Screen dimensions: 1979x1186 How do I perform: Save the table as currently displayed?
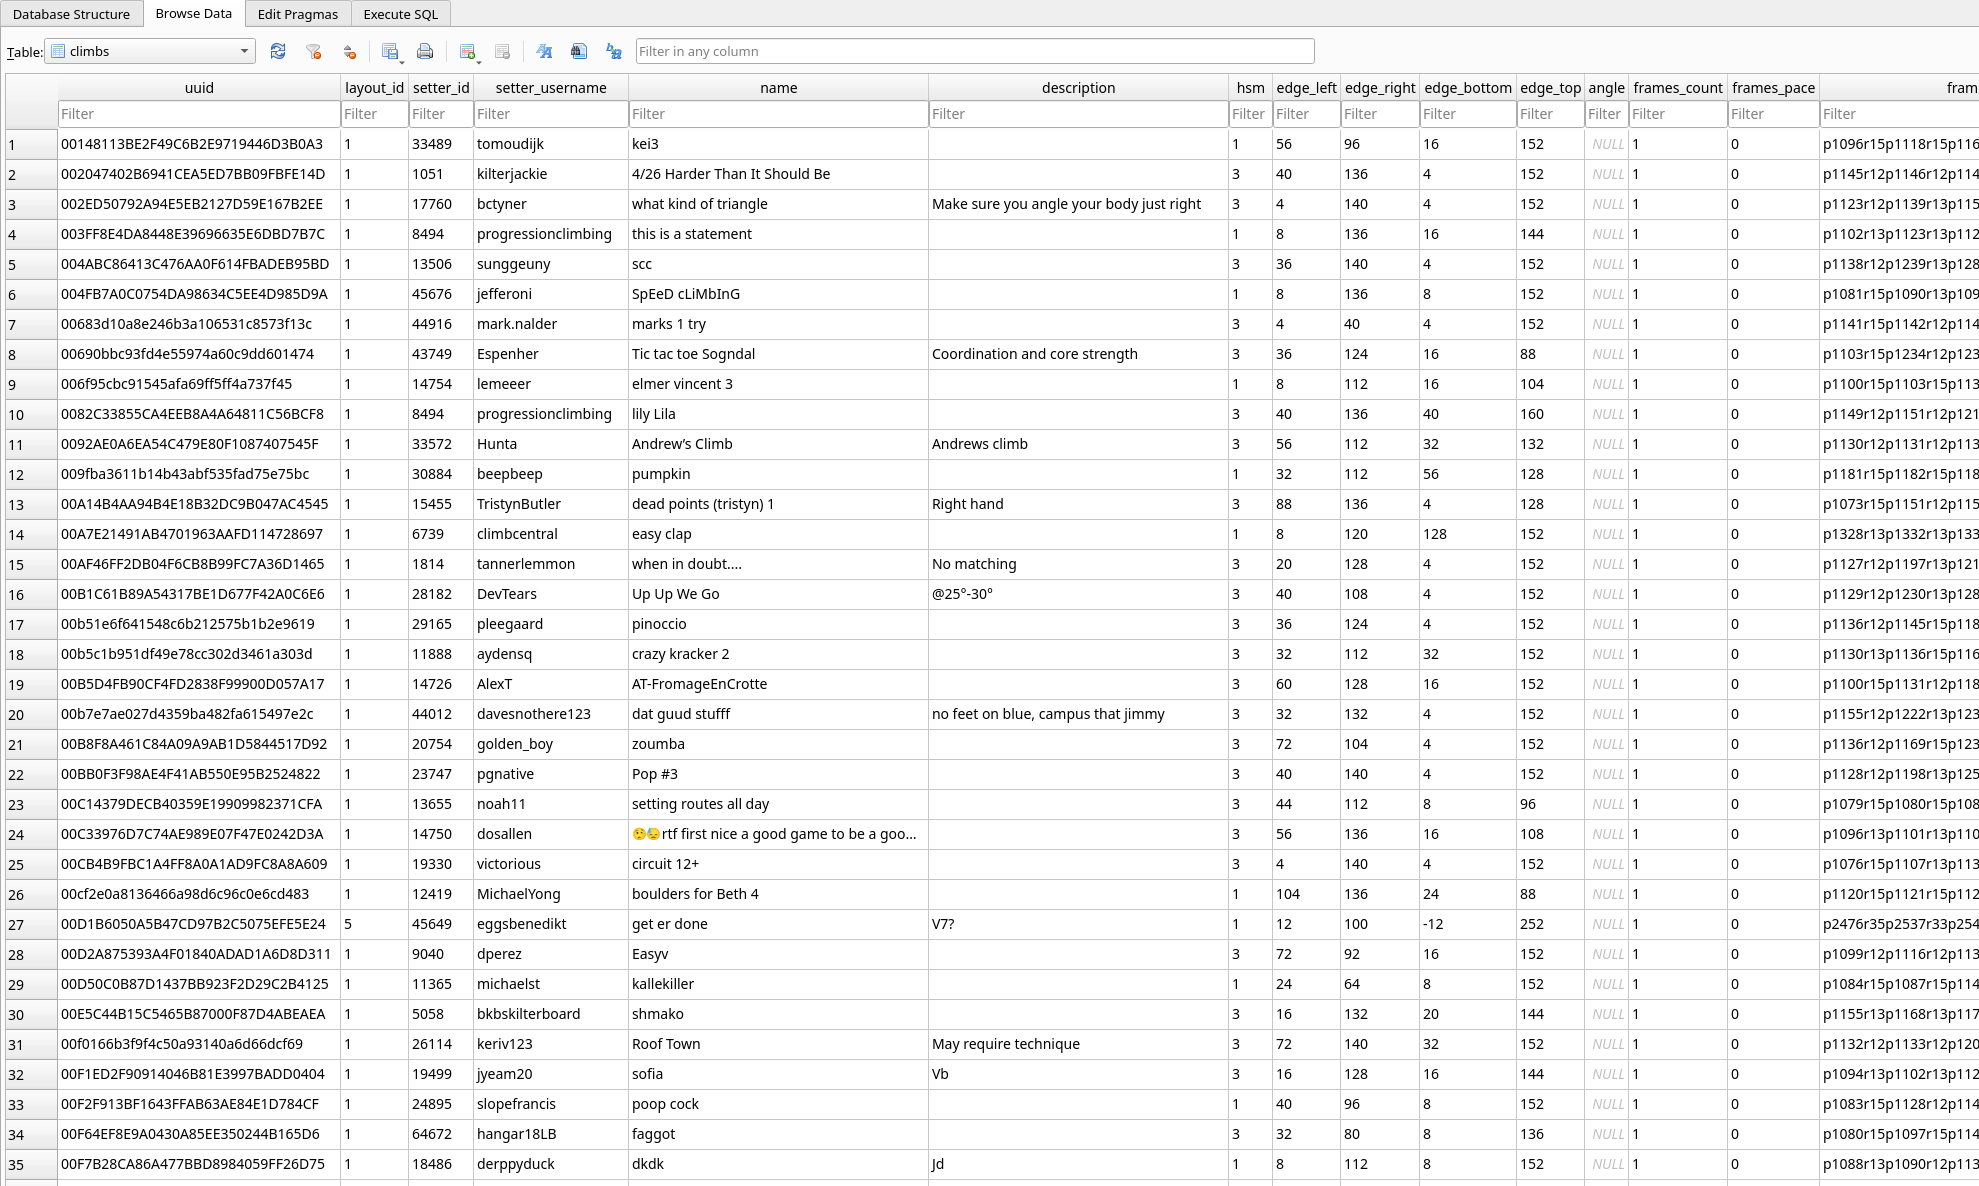(391, 51)
